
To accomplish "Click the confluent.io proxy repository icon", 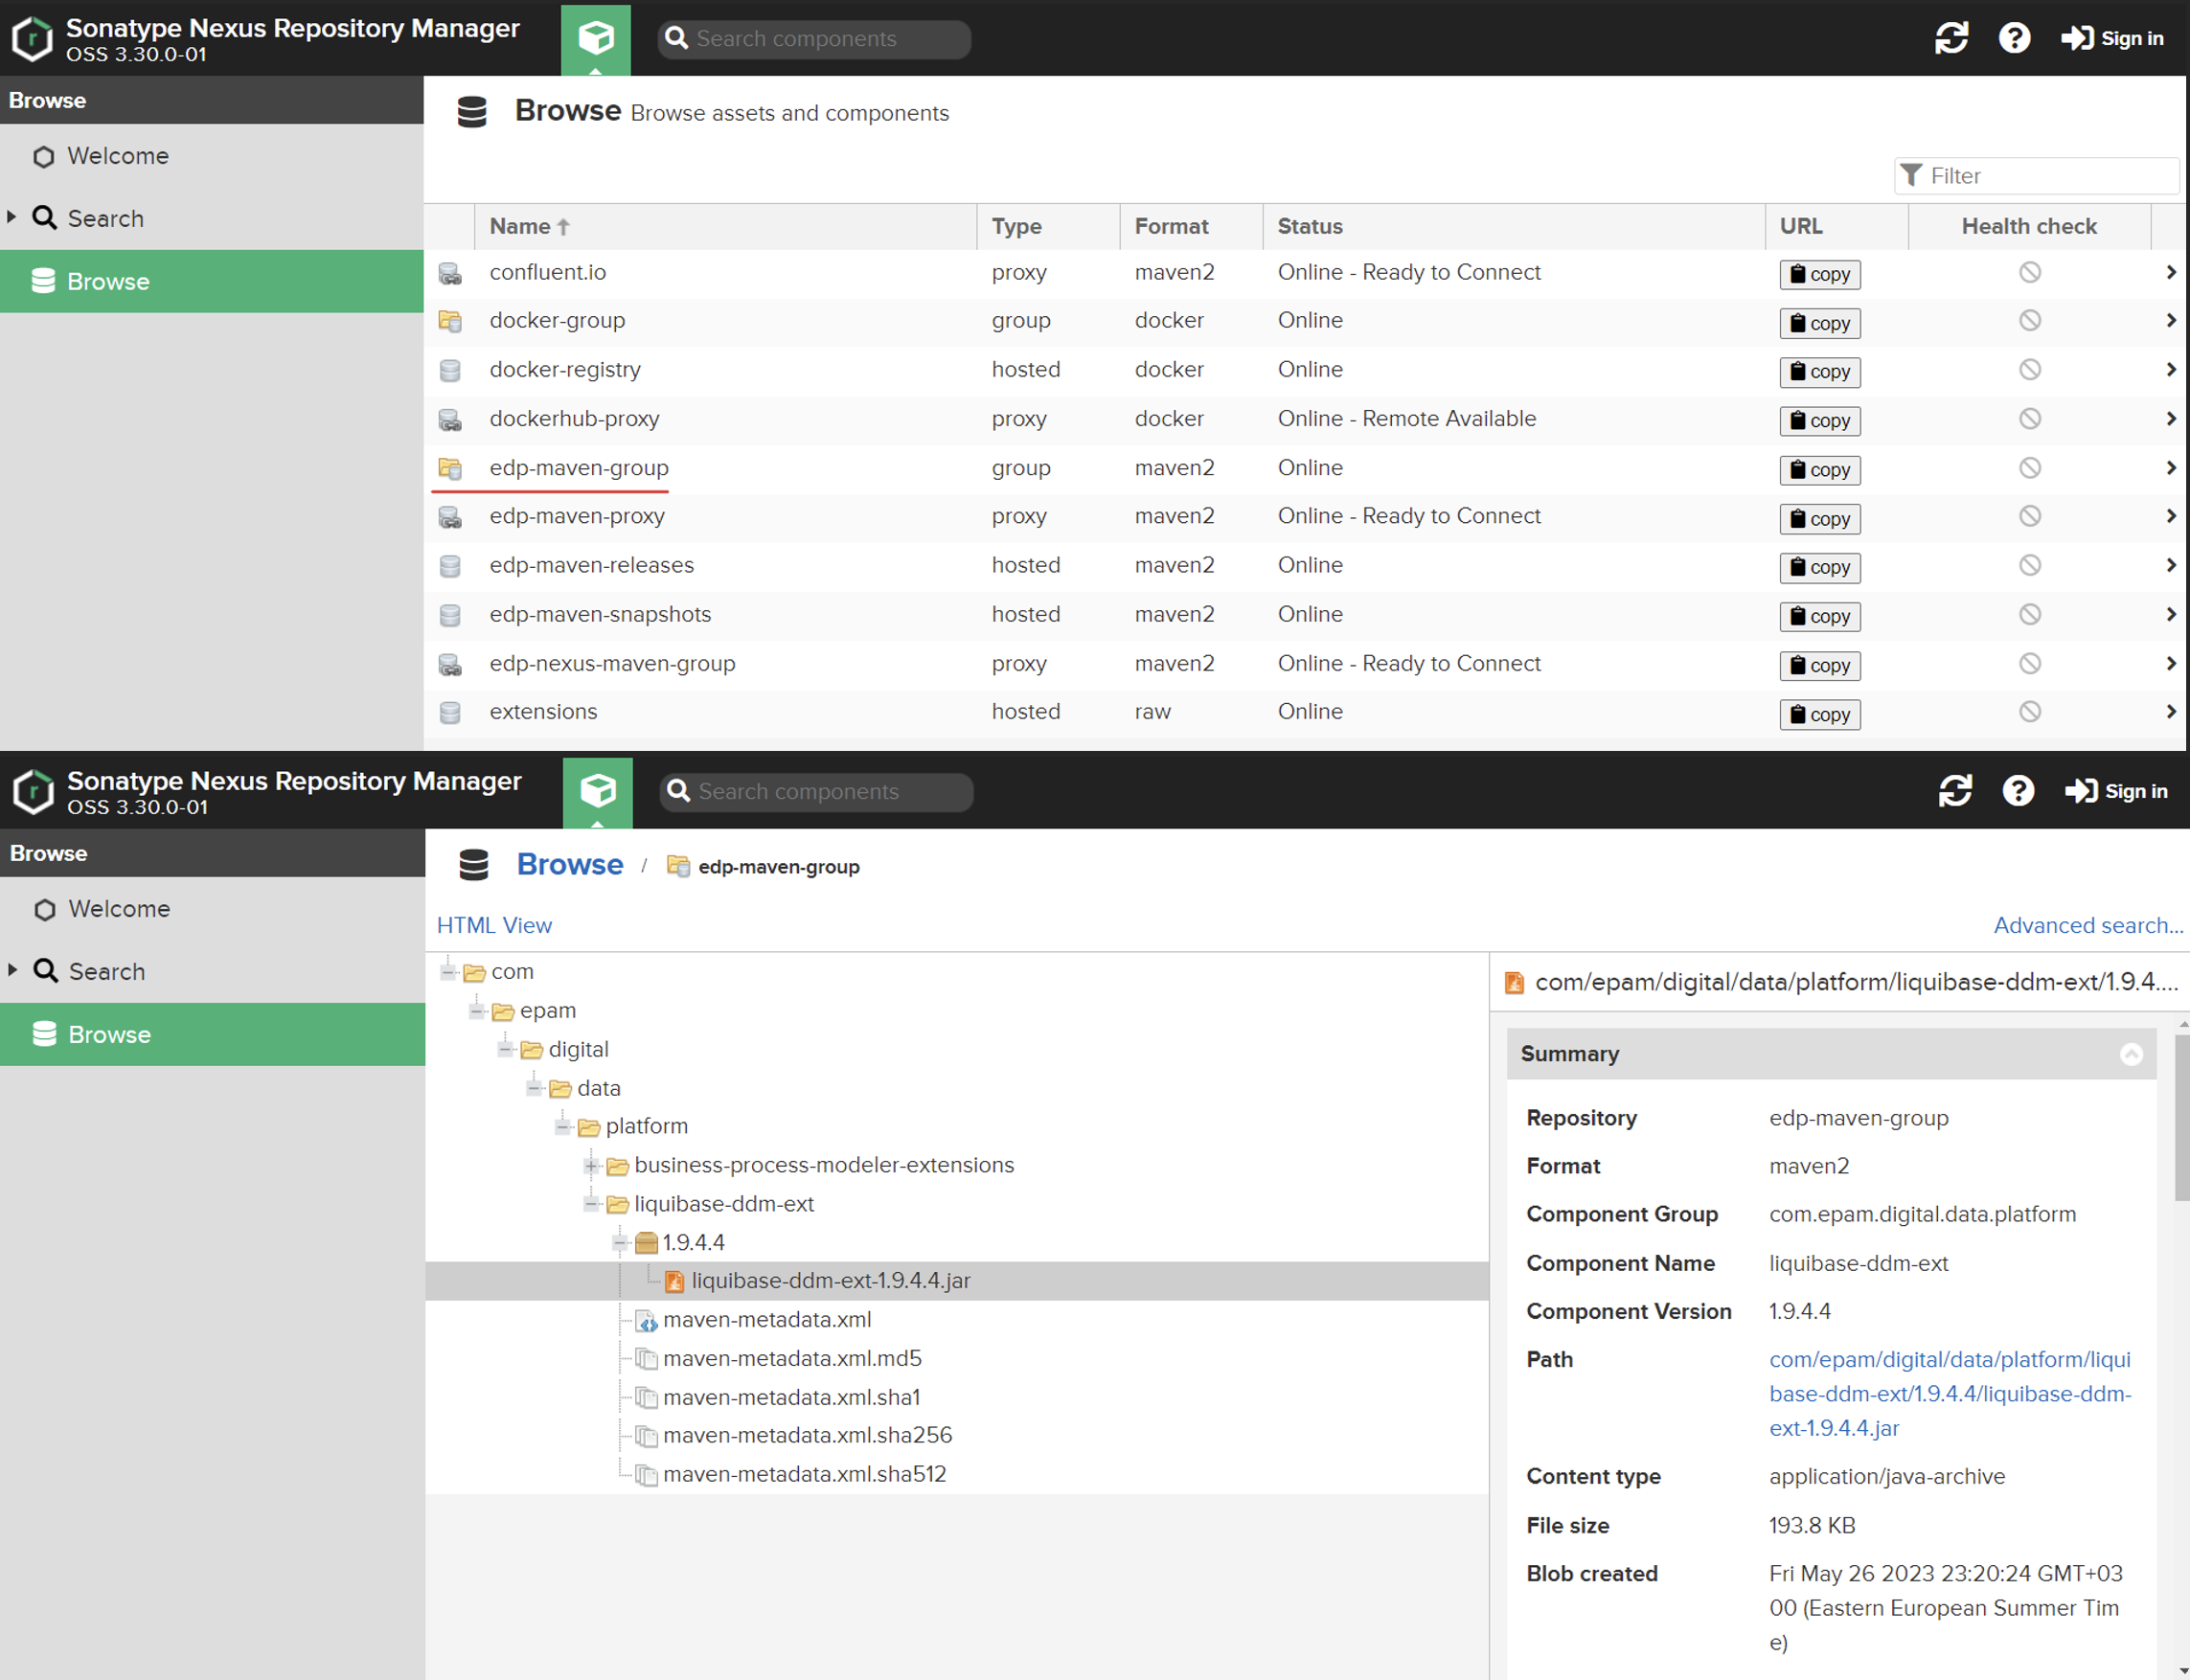I will [450, 273].
